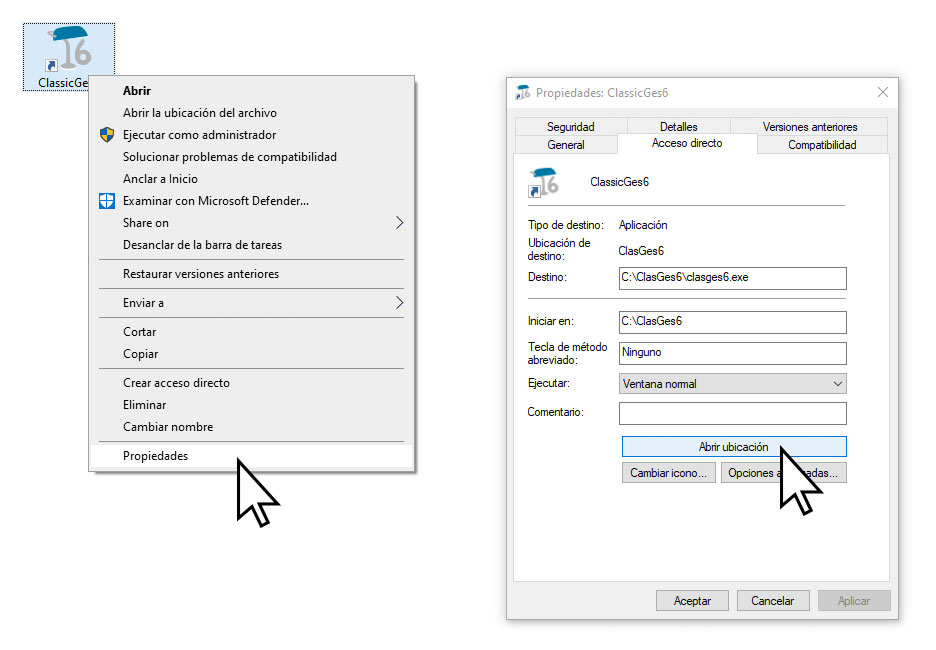Click the Cambiar icono button

[x=669, y=473]
